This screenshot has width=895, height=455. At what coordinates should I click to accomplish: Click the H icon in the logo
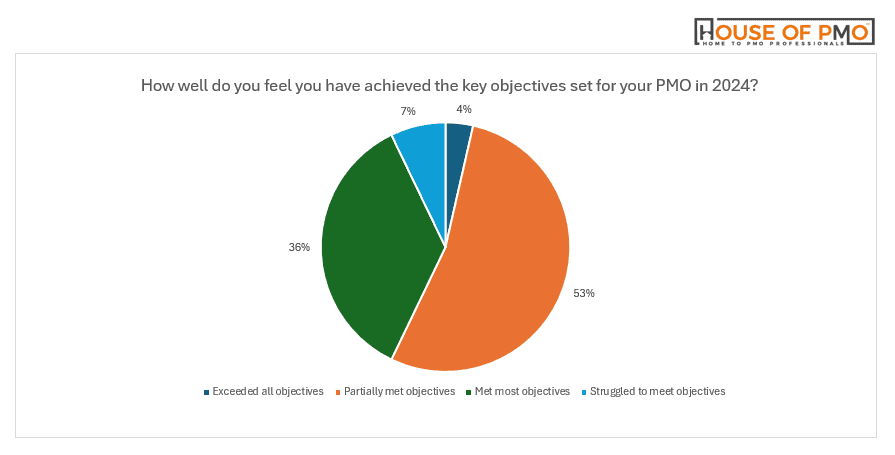coord(705,31)
